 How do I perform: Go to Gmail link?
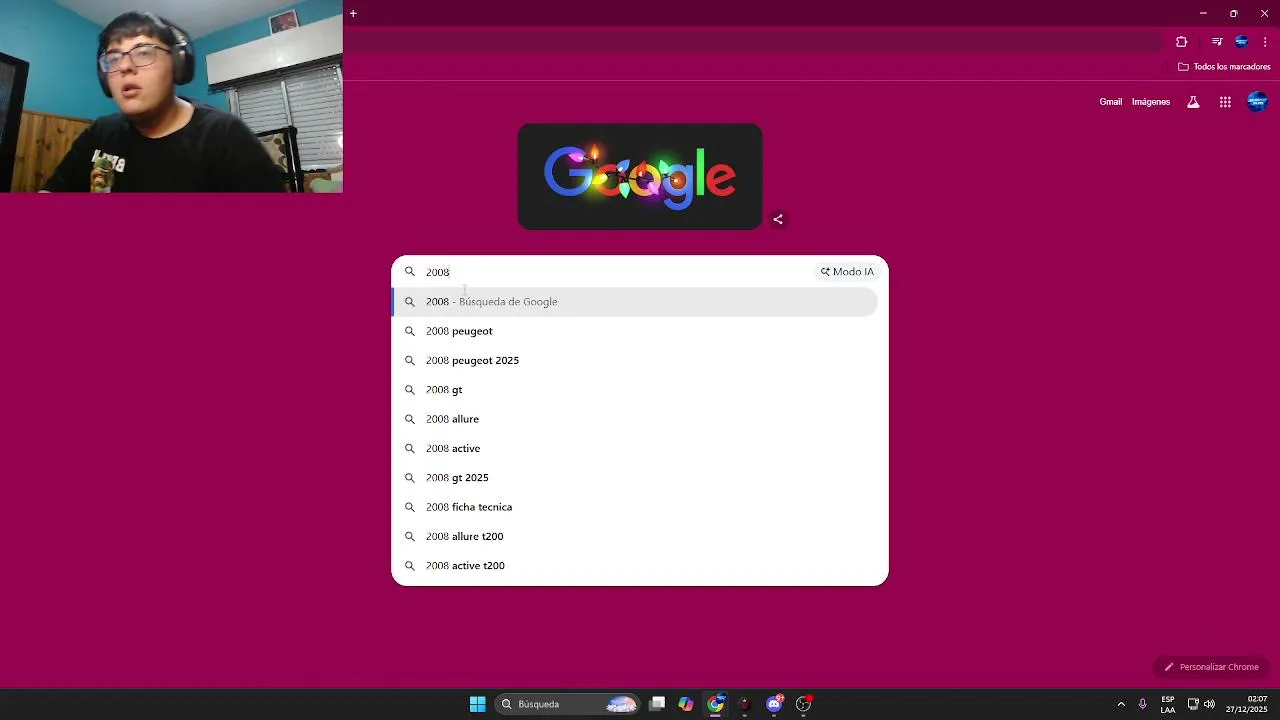[x=1110, y=102]
